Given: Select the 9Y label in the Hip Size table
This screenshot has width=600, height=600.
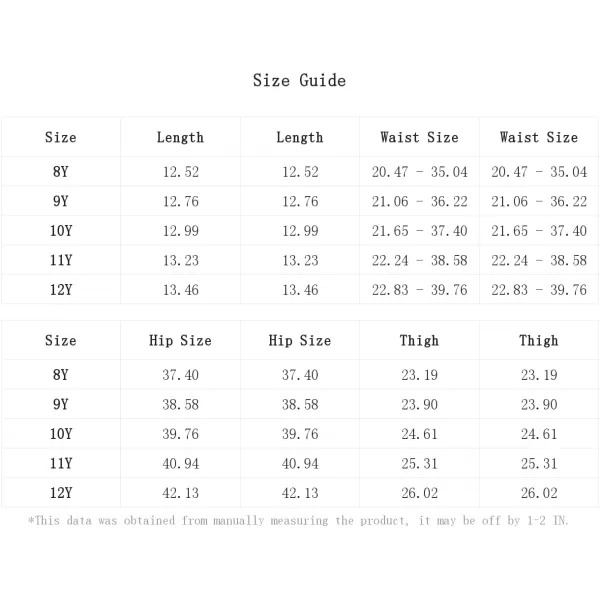Looking at the screenshot, I should click(x=61, y=404).
